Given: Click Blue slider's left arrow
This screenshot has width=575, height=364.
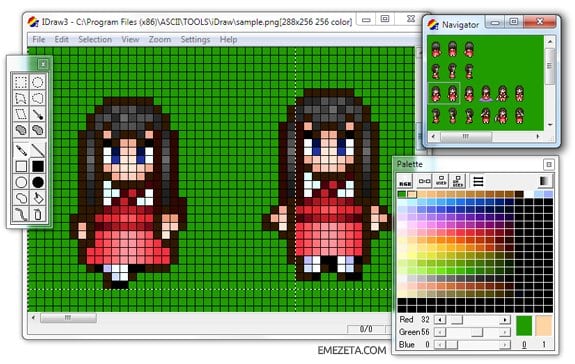Looking at the screenshot, I should click(440, 345).
